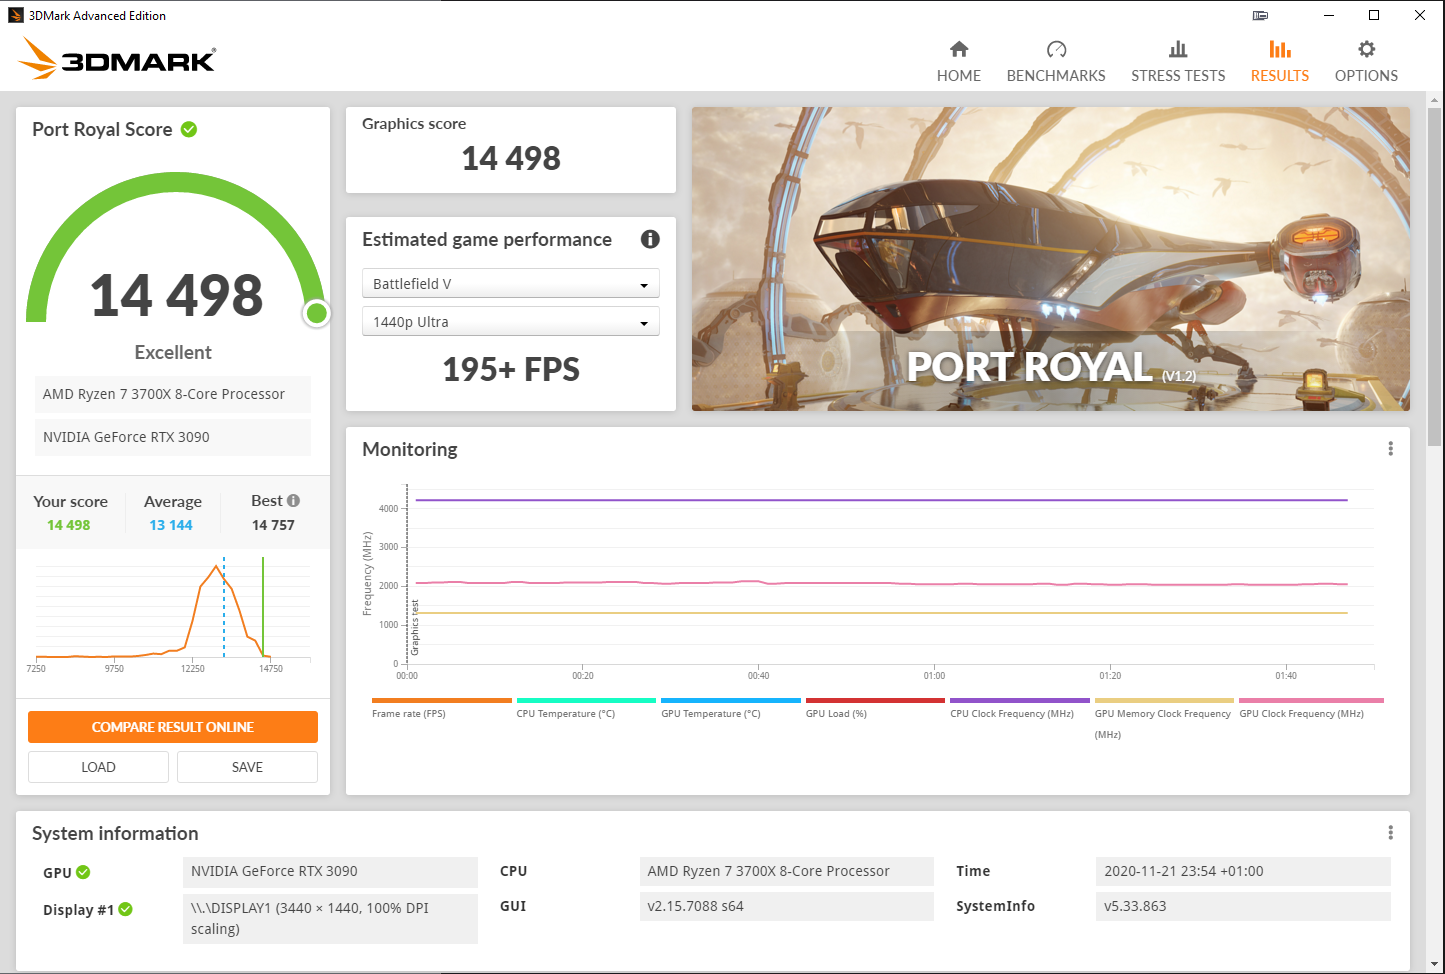Click the Estimated game performance info icon
The height and width of the screenshot is (974, 1445).
pyautogui.click(x=650, y=239)
